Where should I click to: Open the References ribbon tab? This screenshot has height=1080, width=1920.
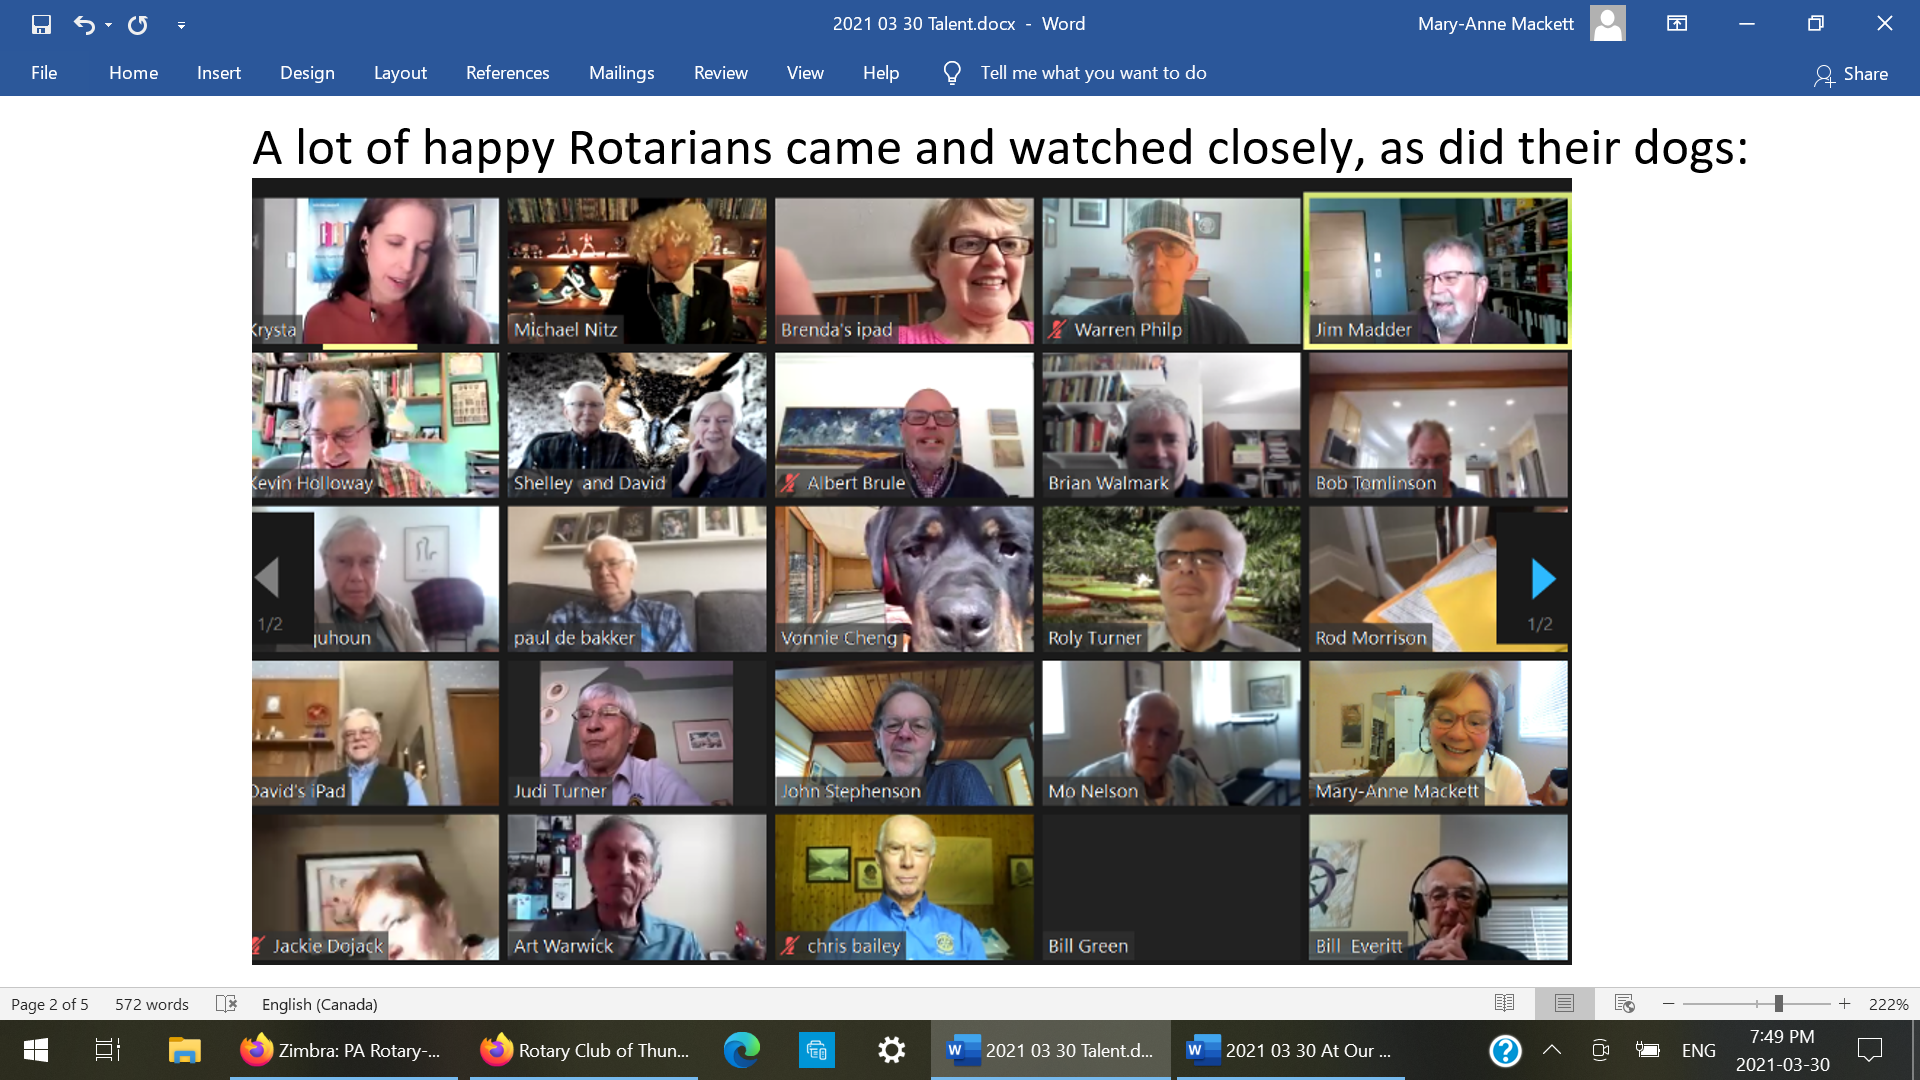pos(507,73)
